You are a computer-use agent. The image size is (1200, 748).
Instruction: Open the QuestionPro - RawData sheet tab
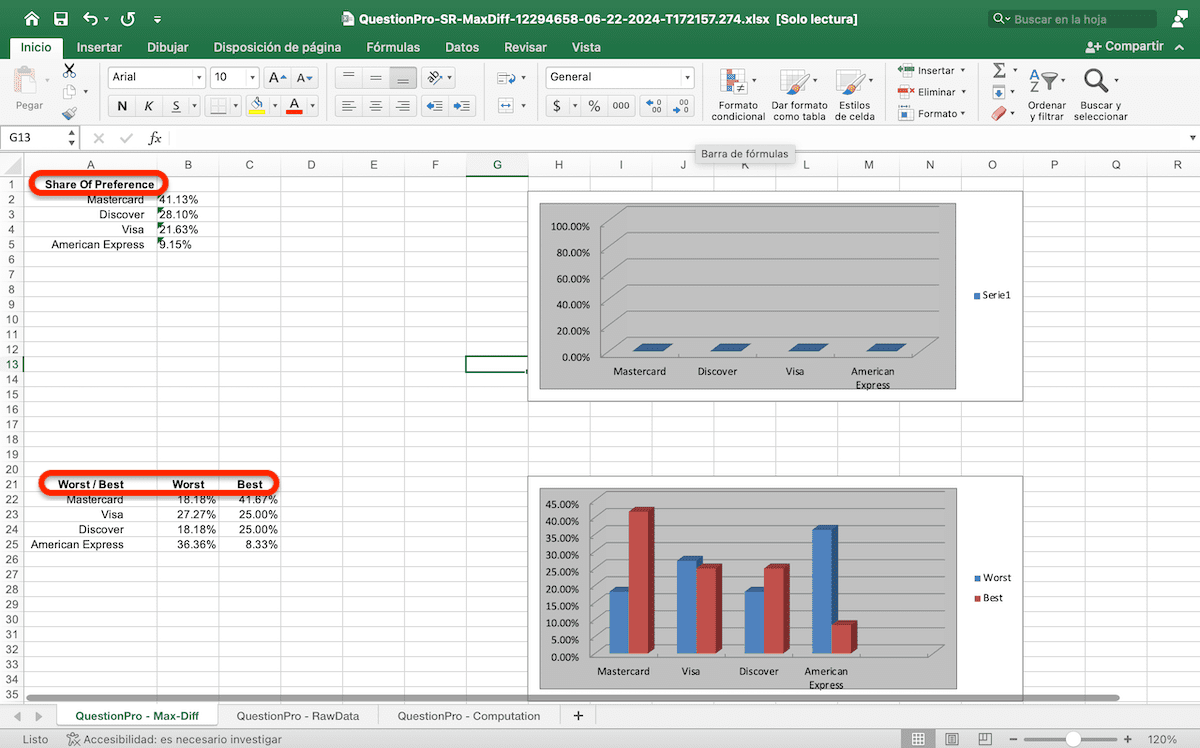[297, 716]
